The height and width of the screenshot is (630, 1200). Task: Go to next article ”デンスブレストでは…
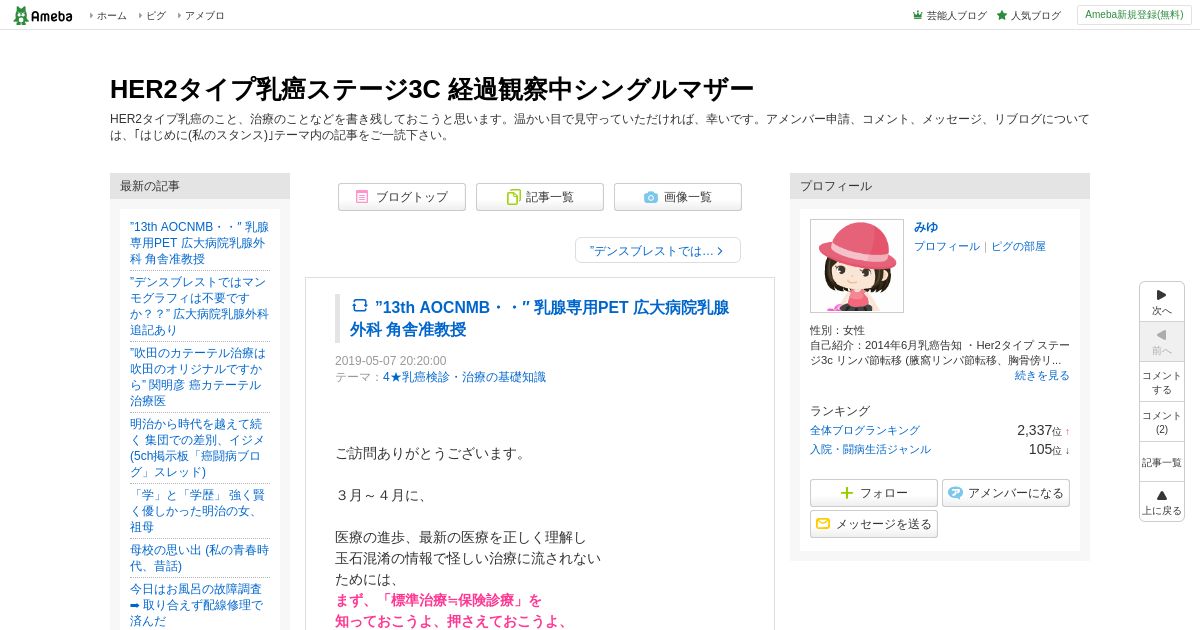tap(657, 250)
